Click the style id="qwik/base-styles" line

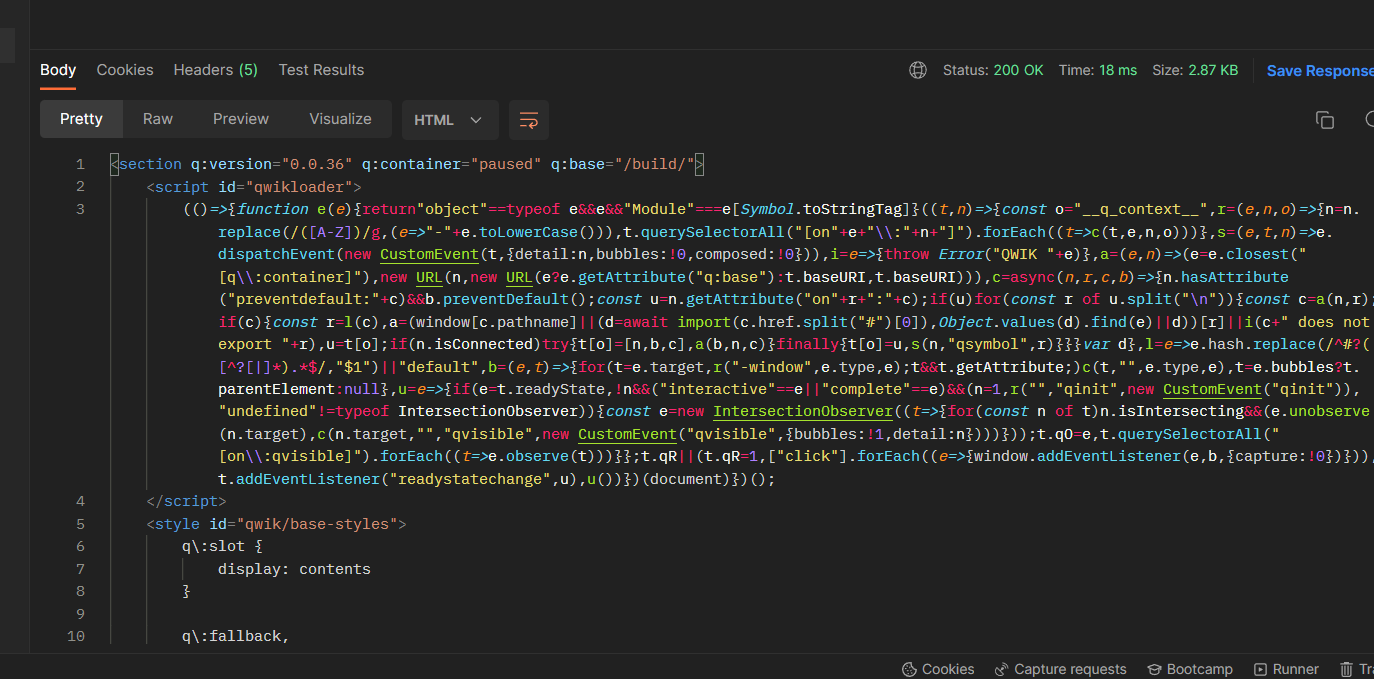pyautogui.click(x=276, y=524)
